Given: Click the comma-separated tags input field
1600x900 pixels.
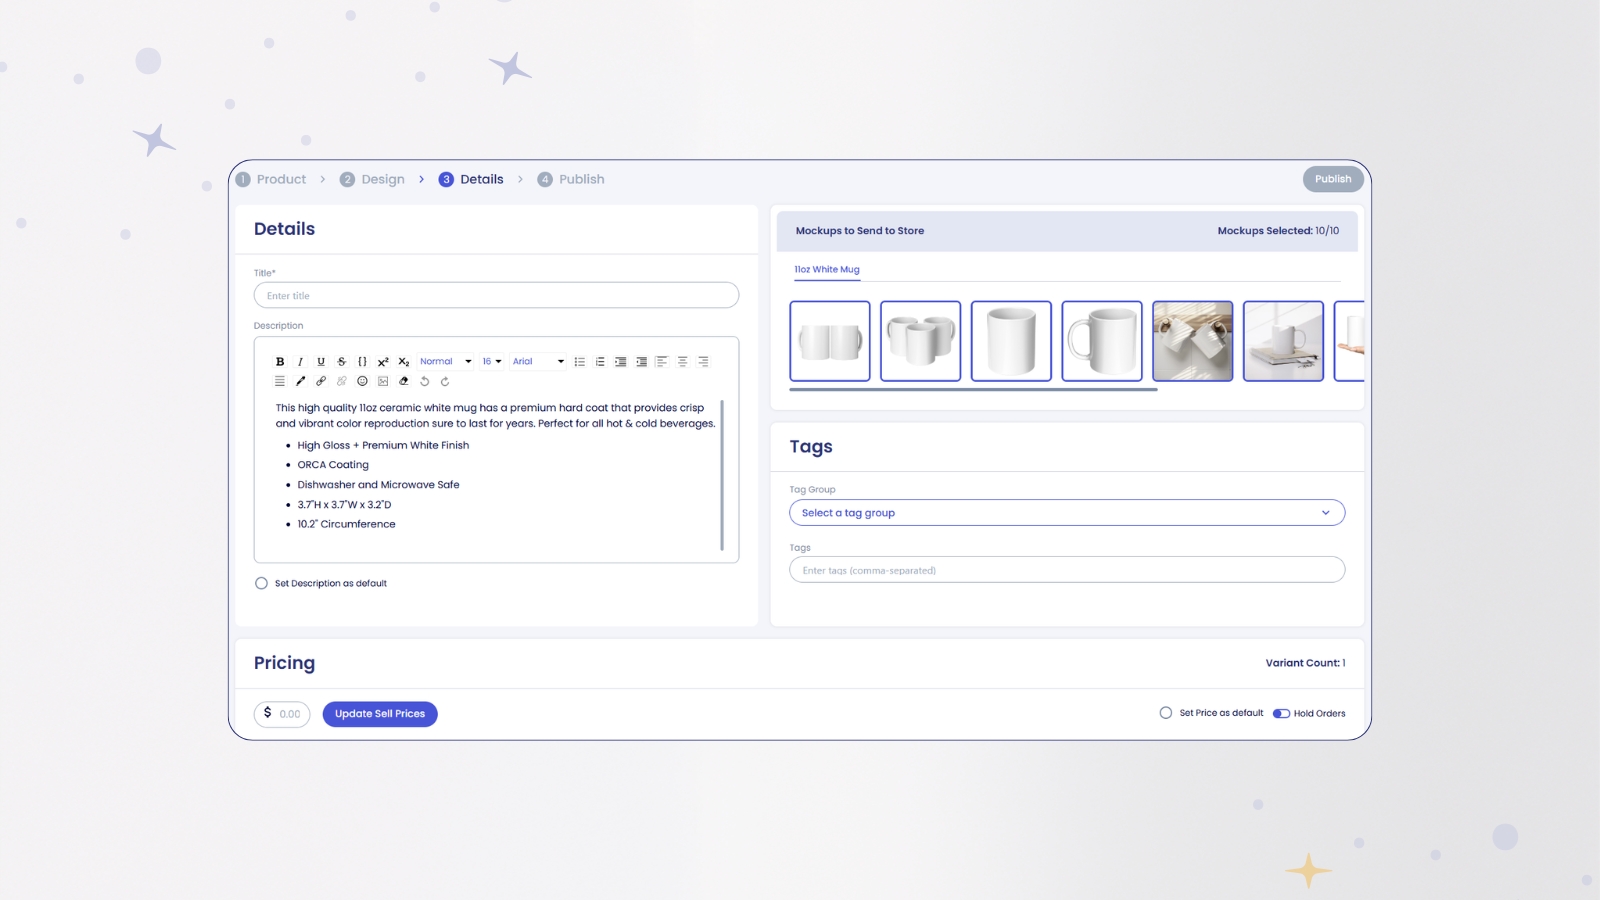Looking at the screenshot, I should pyautogui.click(x=1067, y=570).
